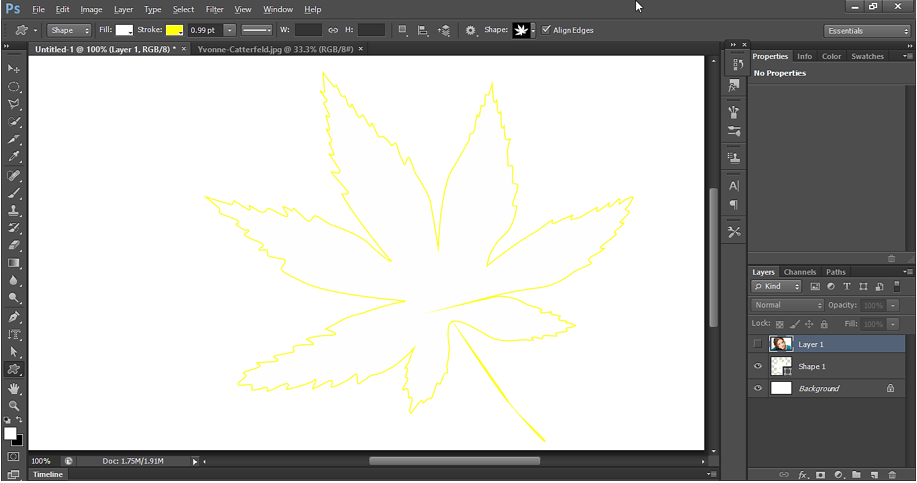Open the Timeline panel
Viewport: 917px width, 483px height.
click(x=48, y=474)
